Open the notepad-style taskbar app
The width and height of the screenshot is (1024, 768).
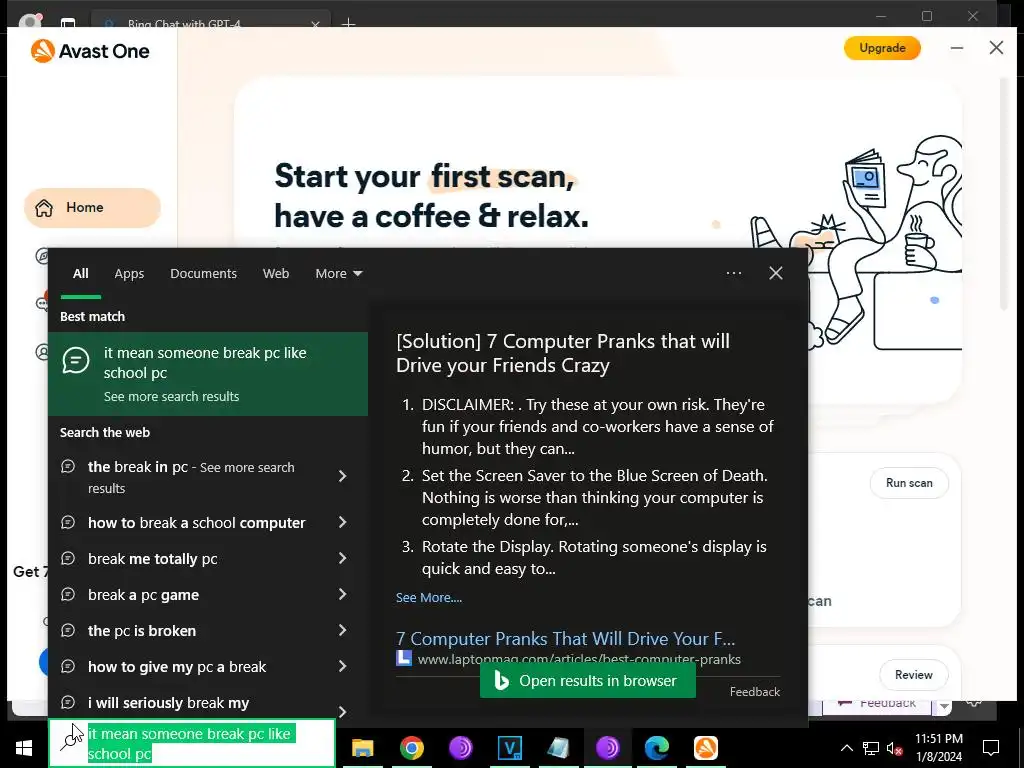(558, 748)
